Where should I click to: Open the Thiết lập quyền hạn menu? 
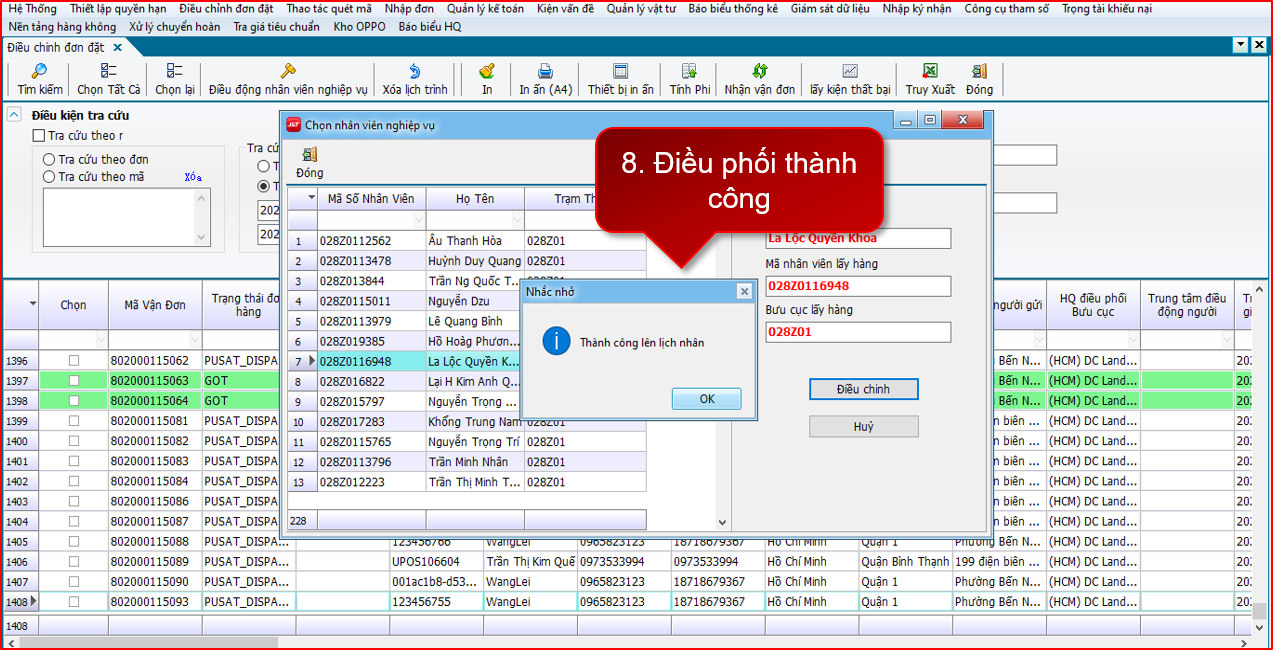pos(118,9)
